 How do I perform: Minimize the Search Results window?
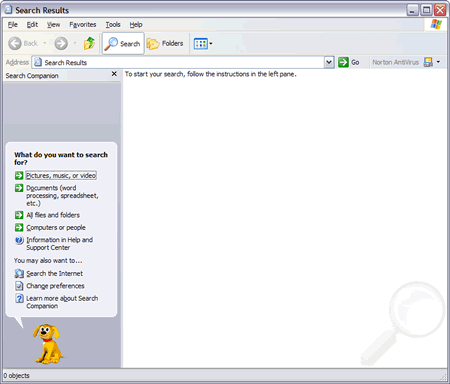coord(412,10)
